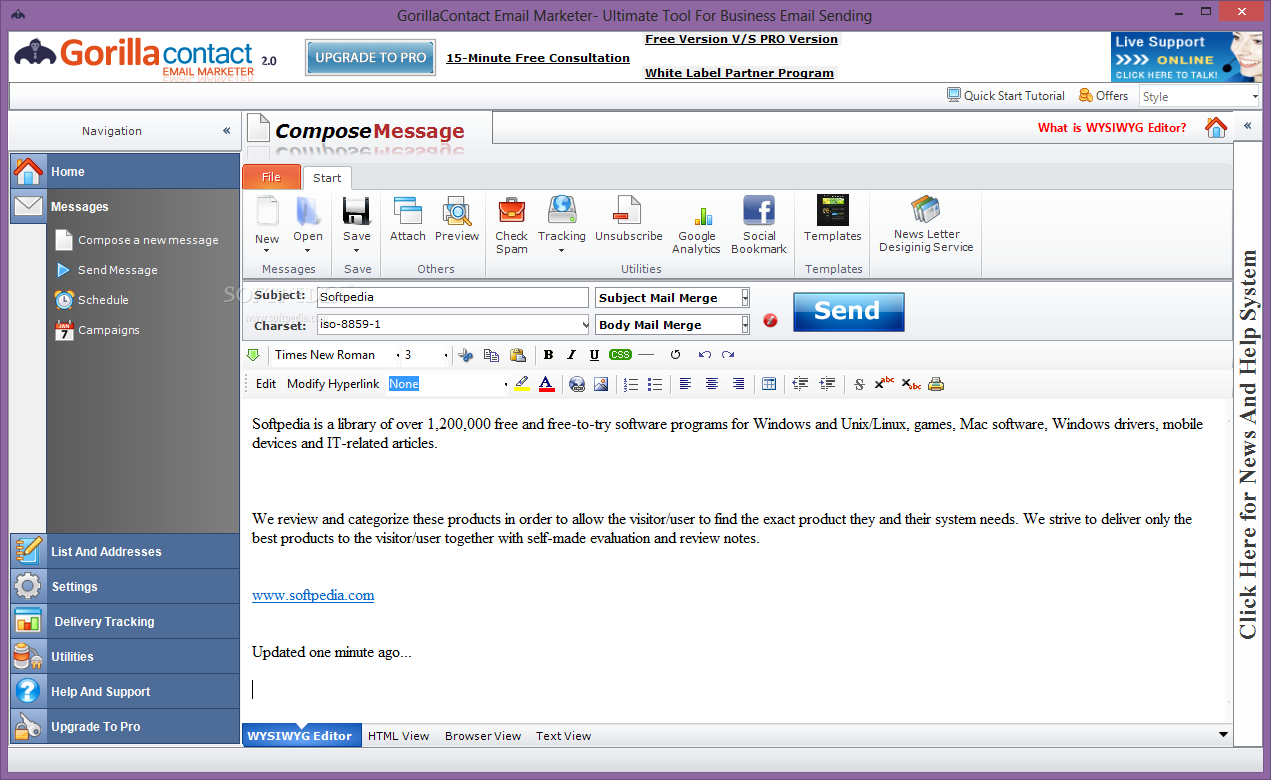Click the www.softpedia.com hyperlink
Image resolution: width=1271 pixels, height=780 pixels.
[313, 595]
